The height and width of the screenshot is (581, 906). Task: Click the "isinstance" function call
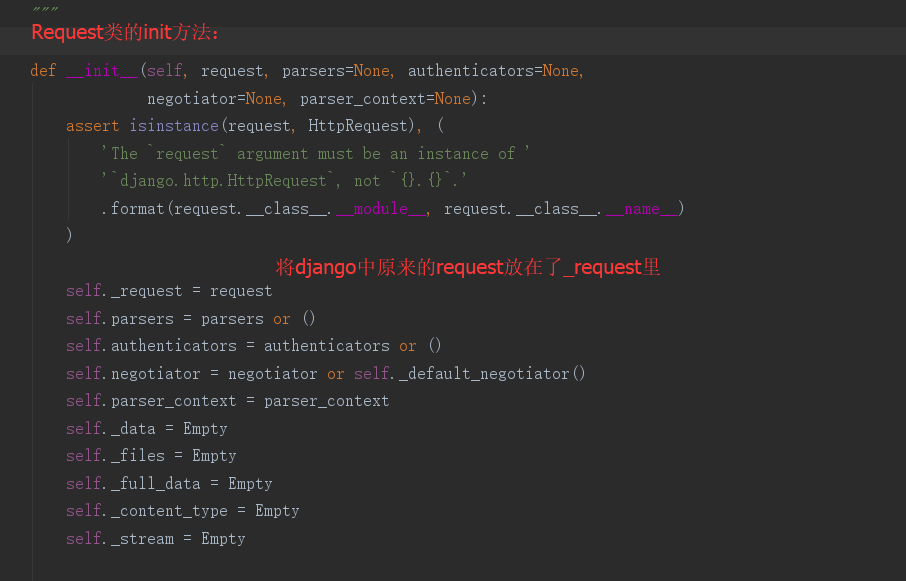tap(174, 126)
